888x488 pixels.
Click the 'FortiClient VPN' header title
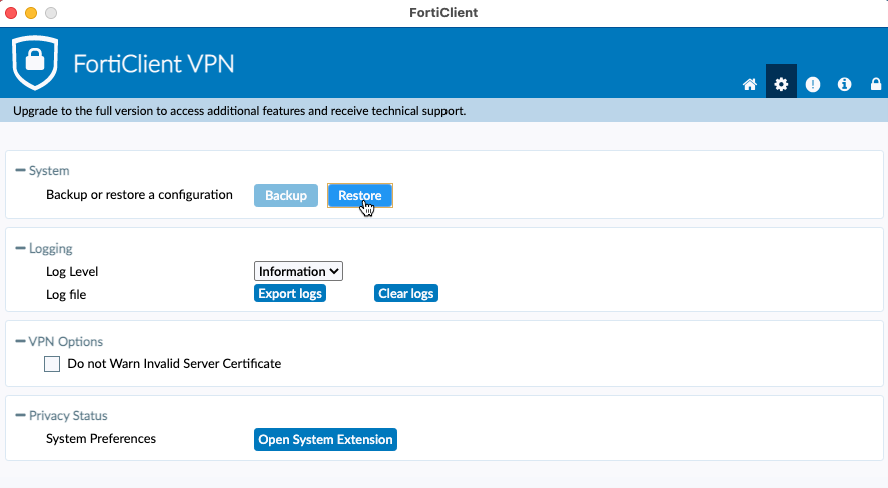tap(153, 63)
